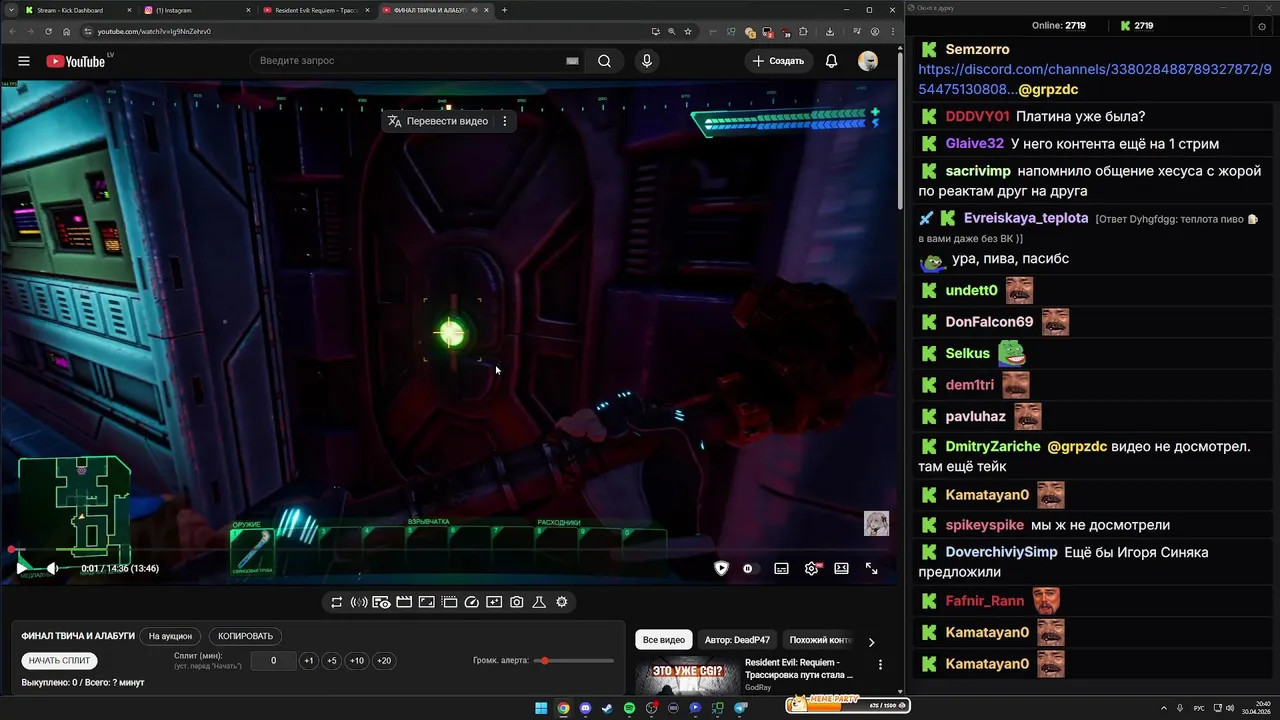Switch to Instagram browser tab
The width and height of the screenshot is (1280, 720).
[x=196, y=10]
